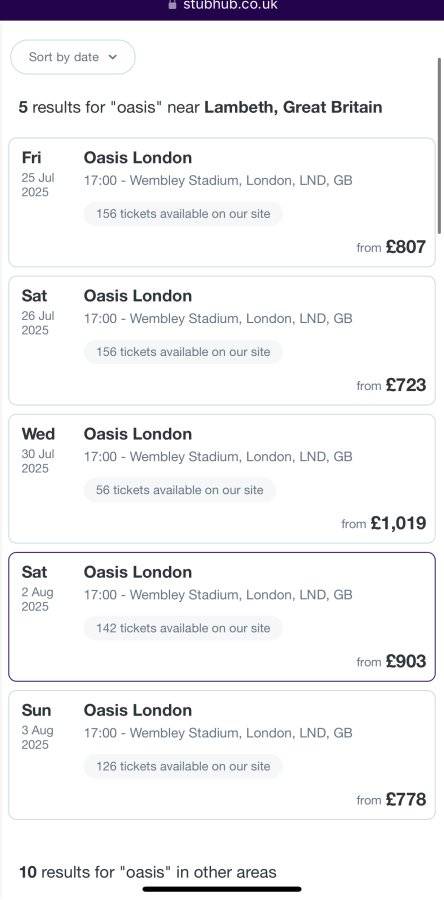
Task: Open the Sort by date dropdown
Action: point(73,57)
